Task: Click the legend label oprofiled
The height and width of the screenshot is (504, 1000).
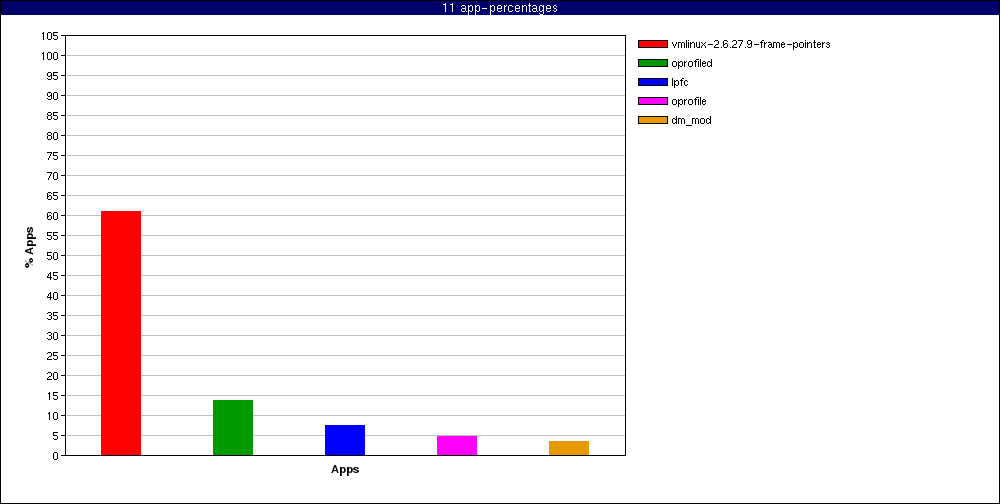Action: (x=692, y=63)
